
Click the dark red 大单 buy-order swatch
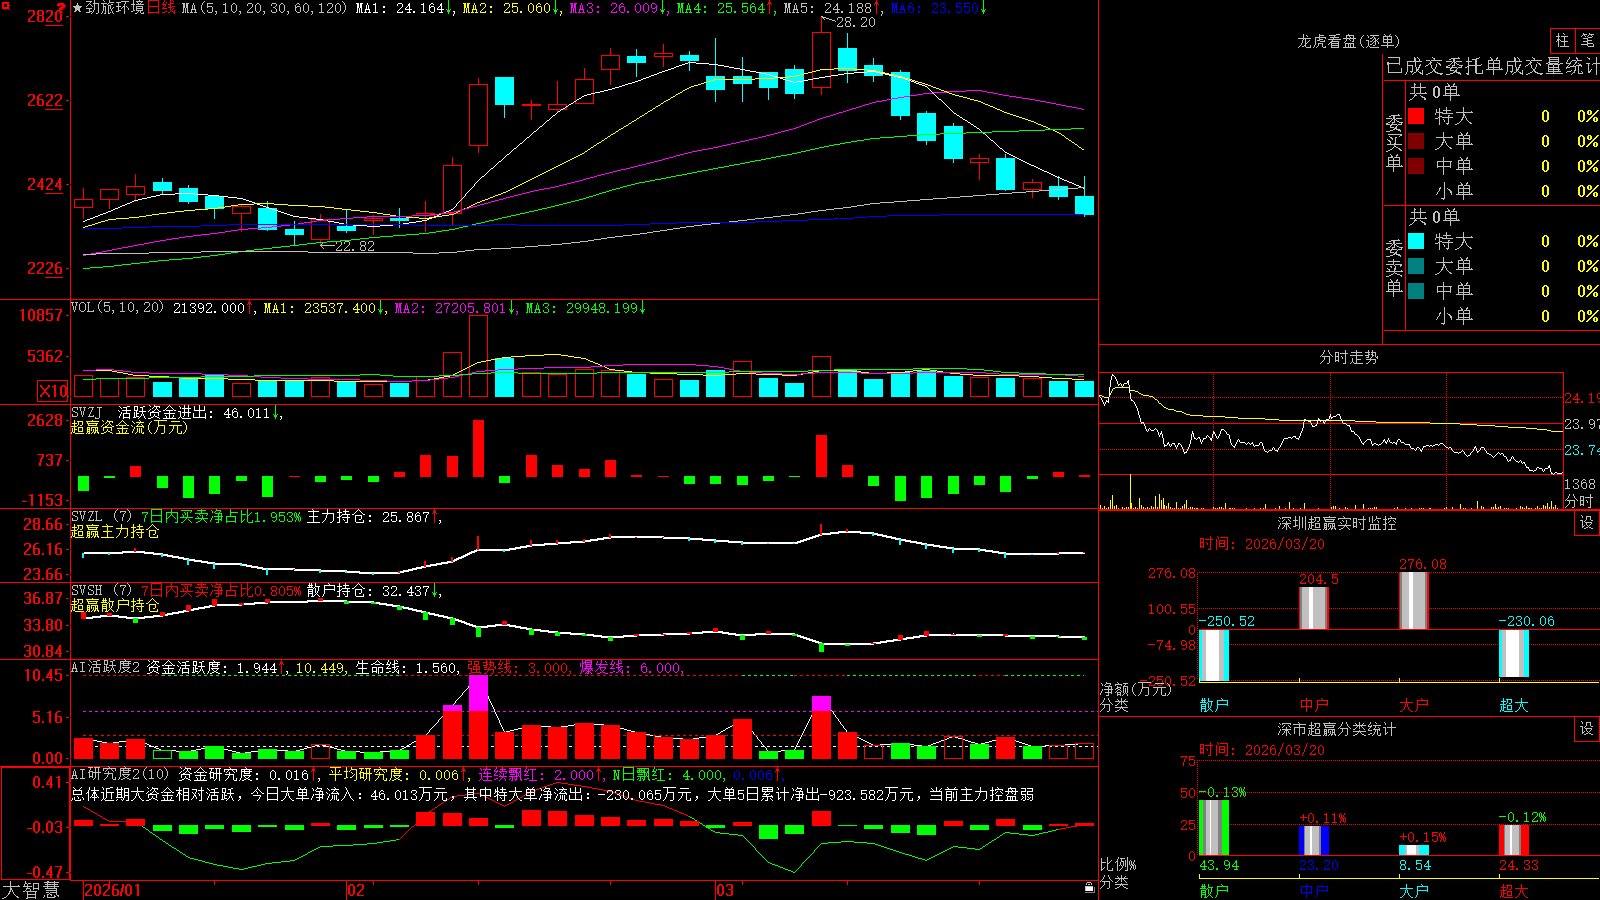1416,141
